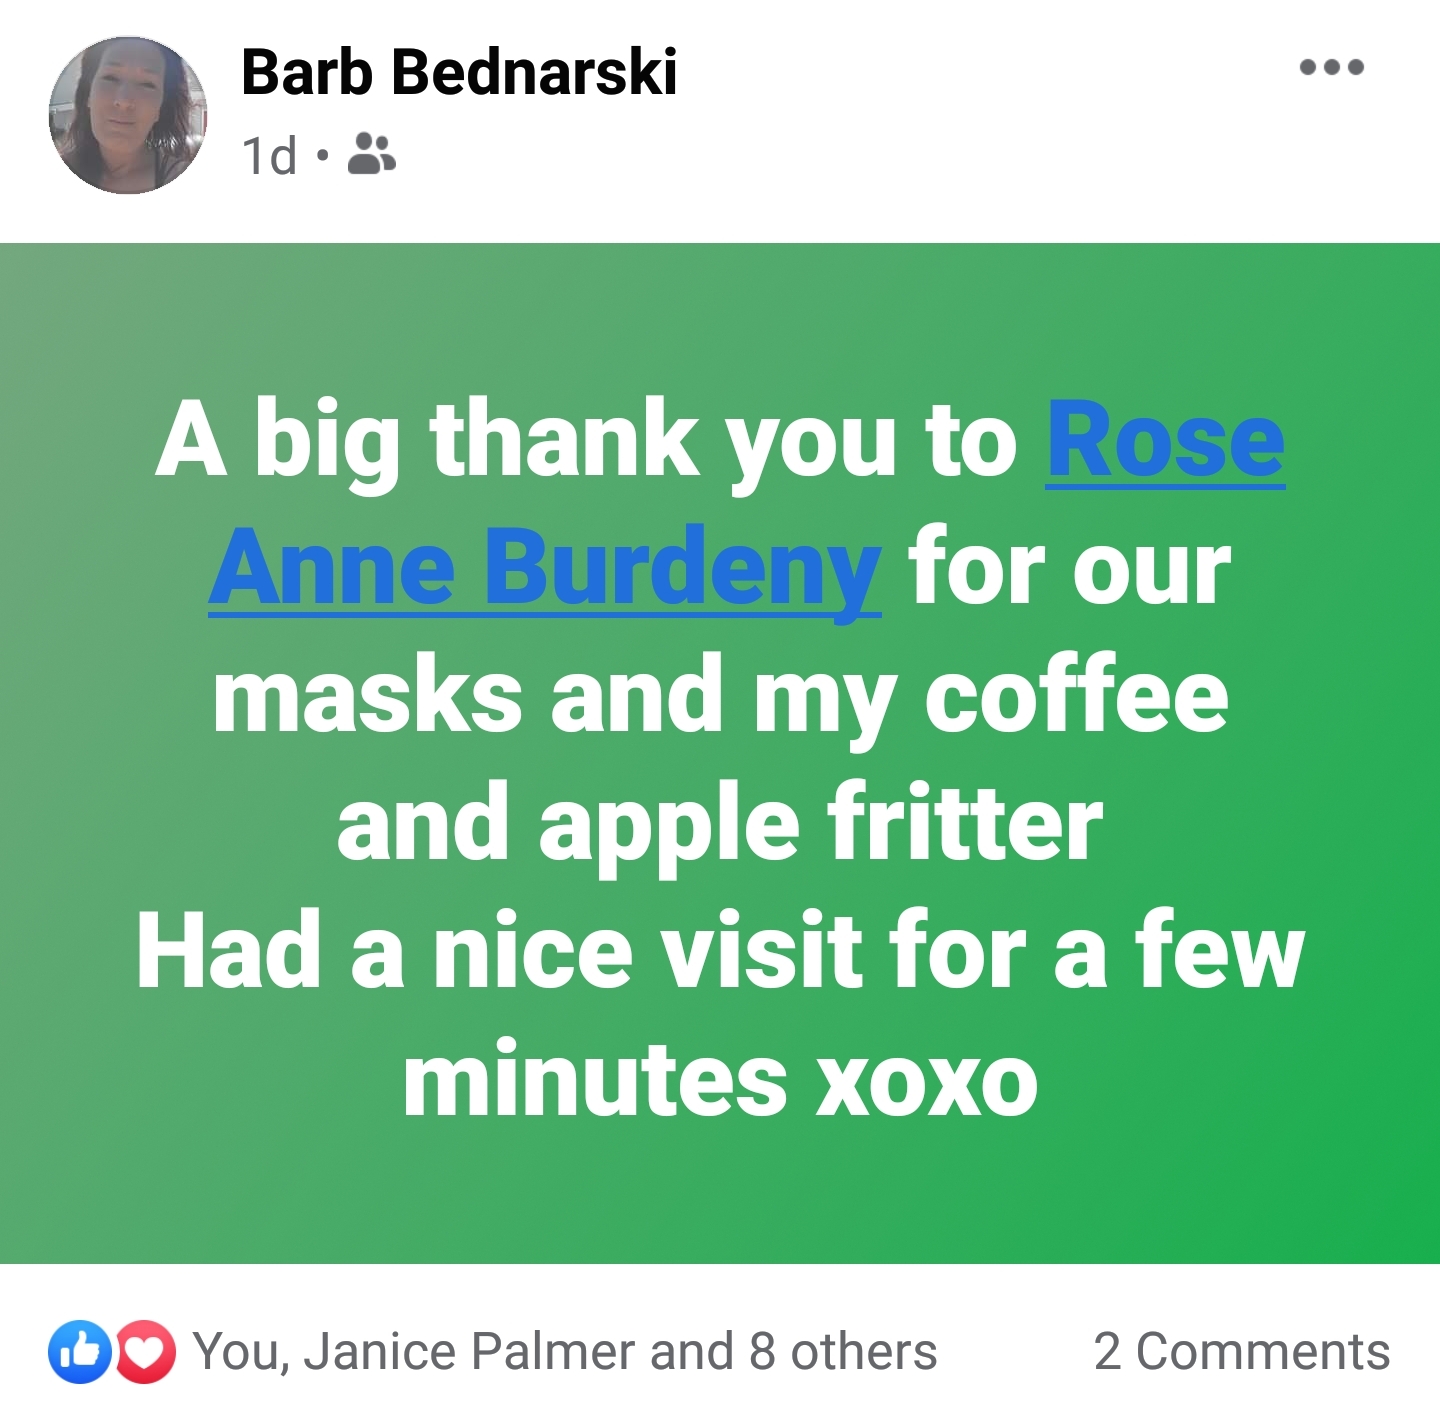Open the Barb Bednarski name link
Image resolution: width=1440 pixels, height=1415 pixels.
pos(459,72)
